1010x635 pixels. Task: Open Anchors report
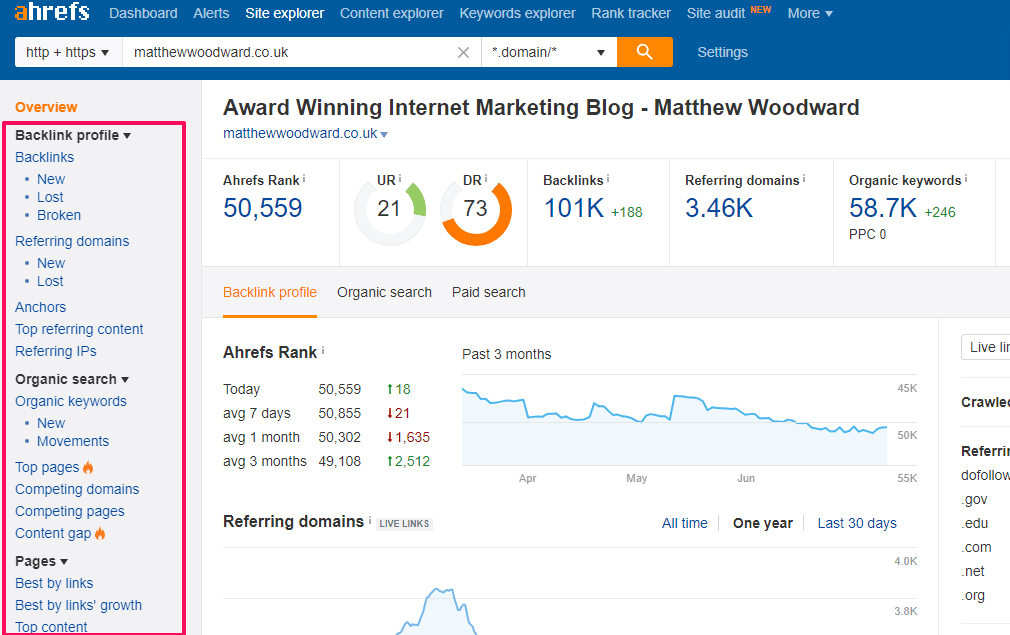pyautogui.click(x=41, y=307)
